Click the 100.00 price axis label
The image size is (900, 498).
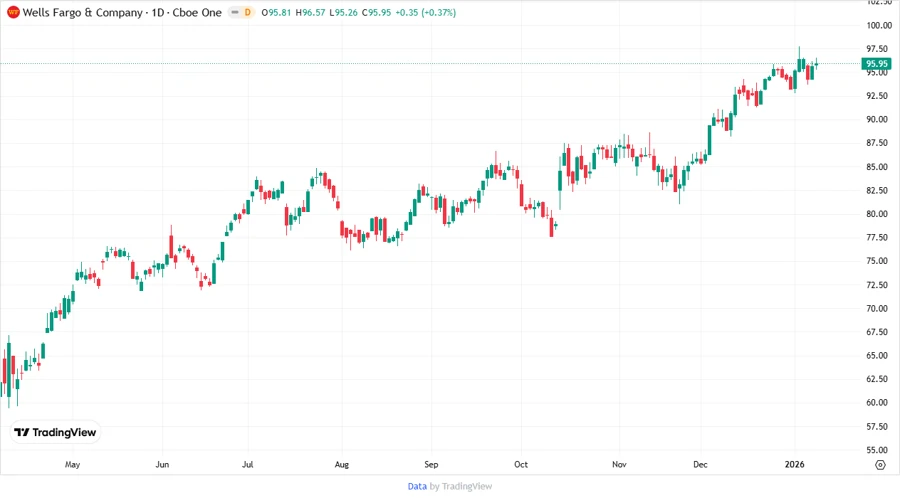coord(879,25)
